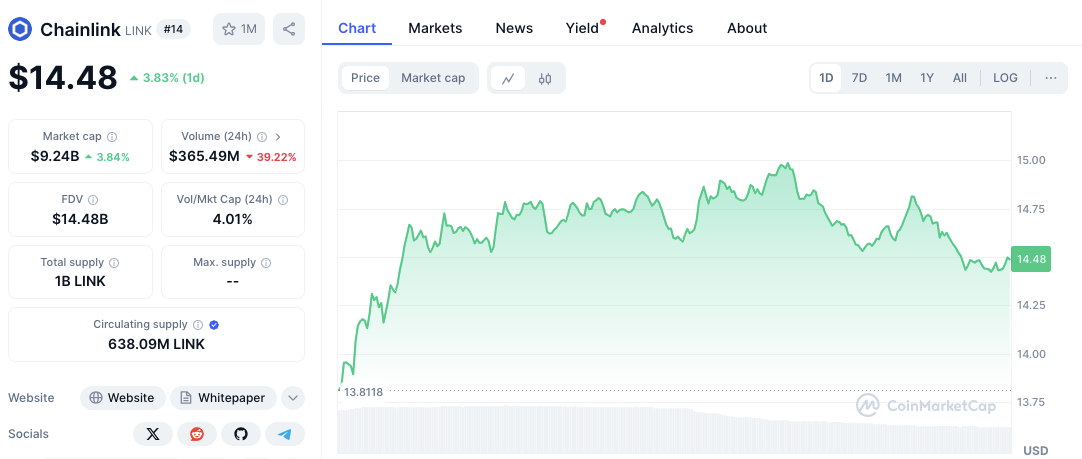Set chart range to 7D
The width and height of the screenshot is (1082, 459).
[859, 78]
